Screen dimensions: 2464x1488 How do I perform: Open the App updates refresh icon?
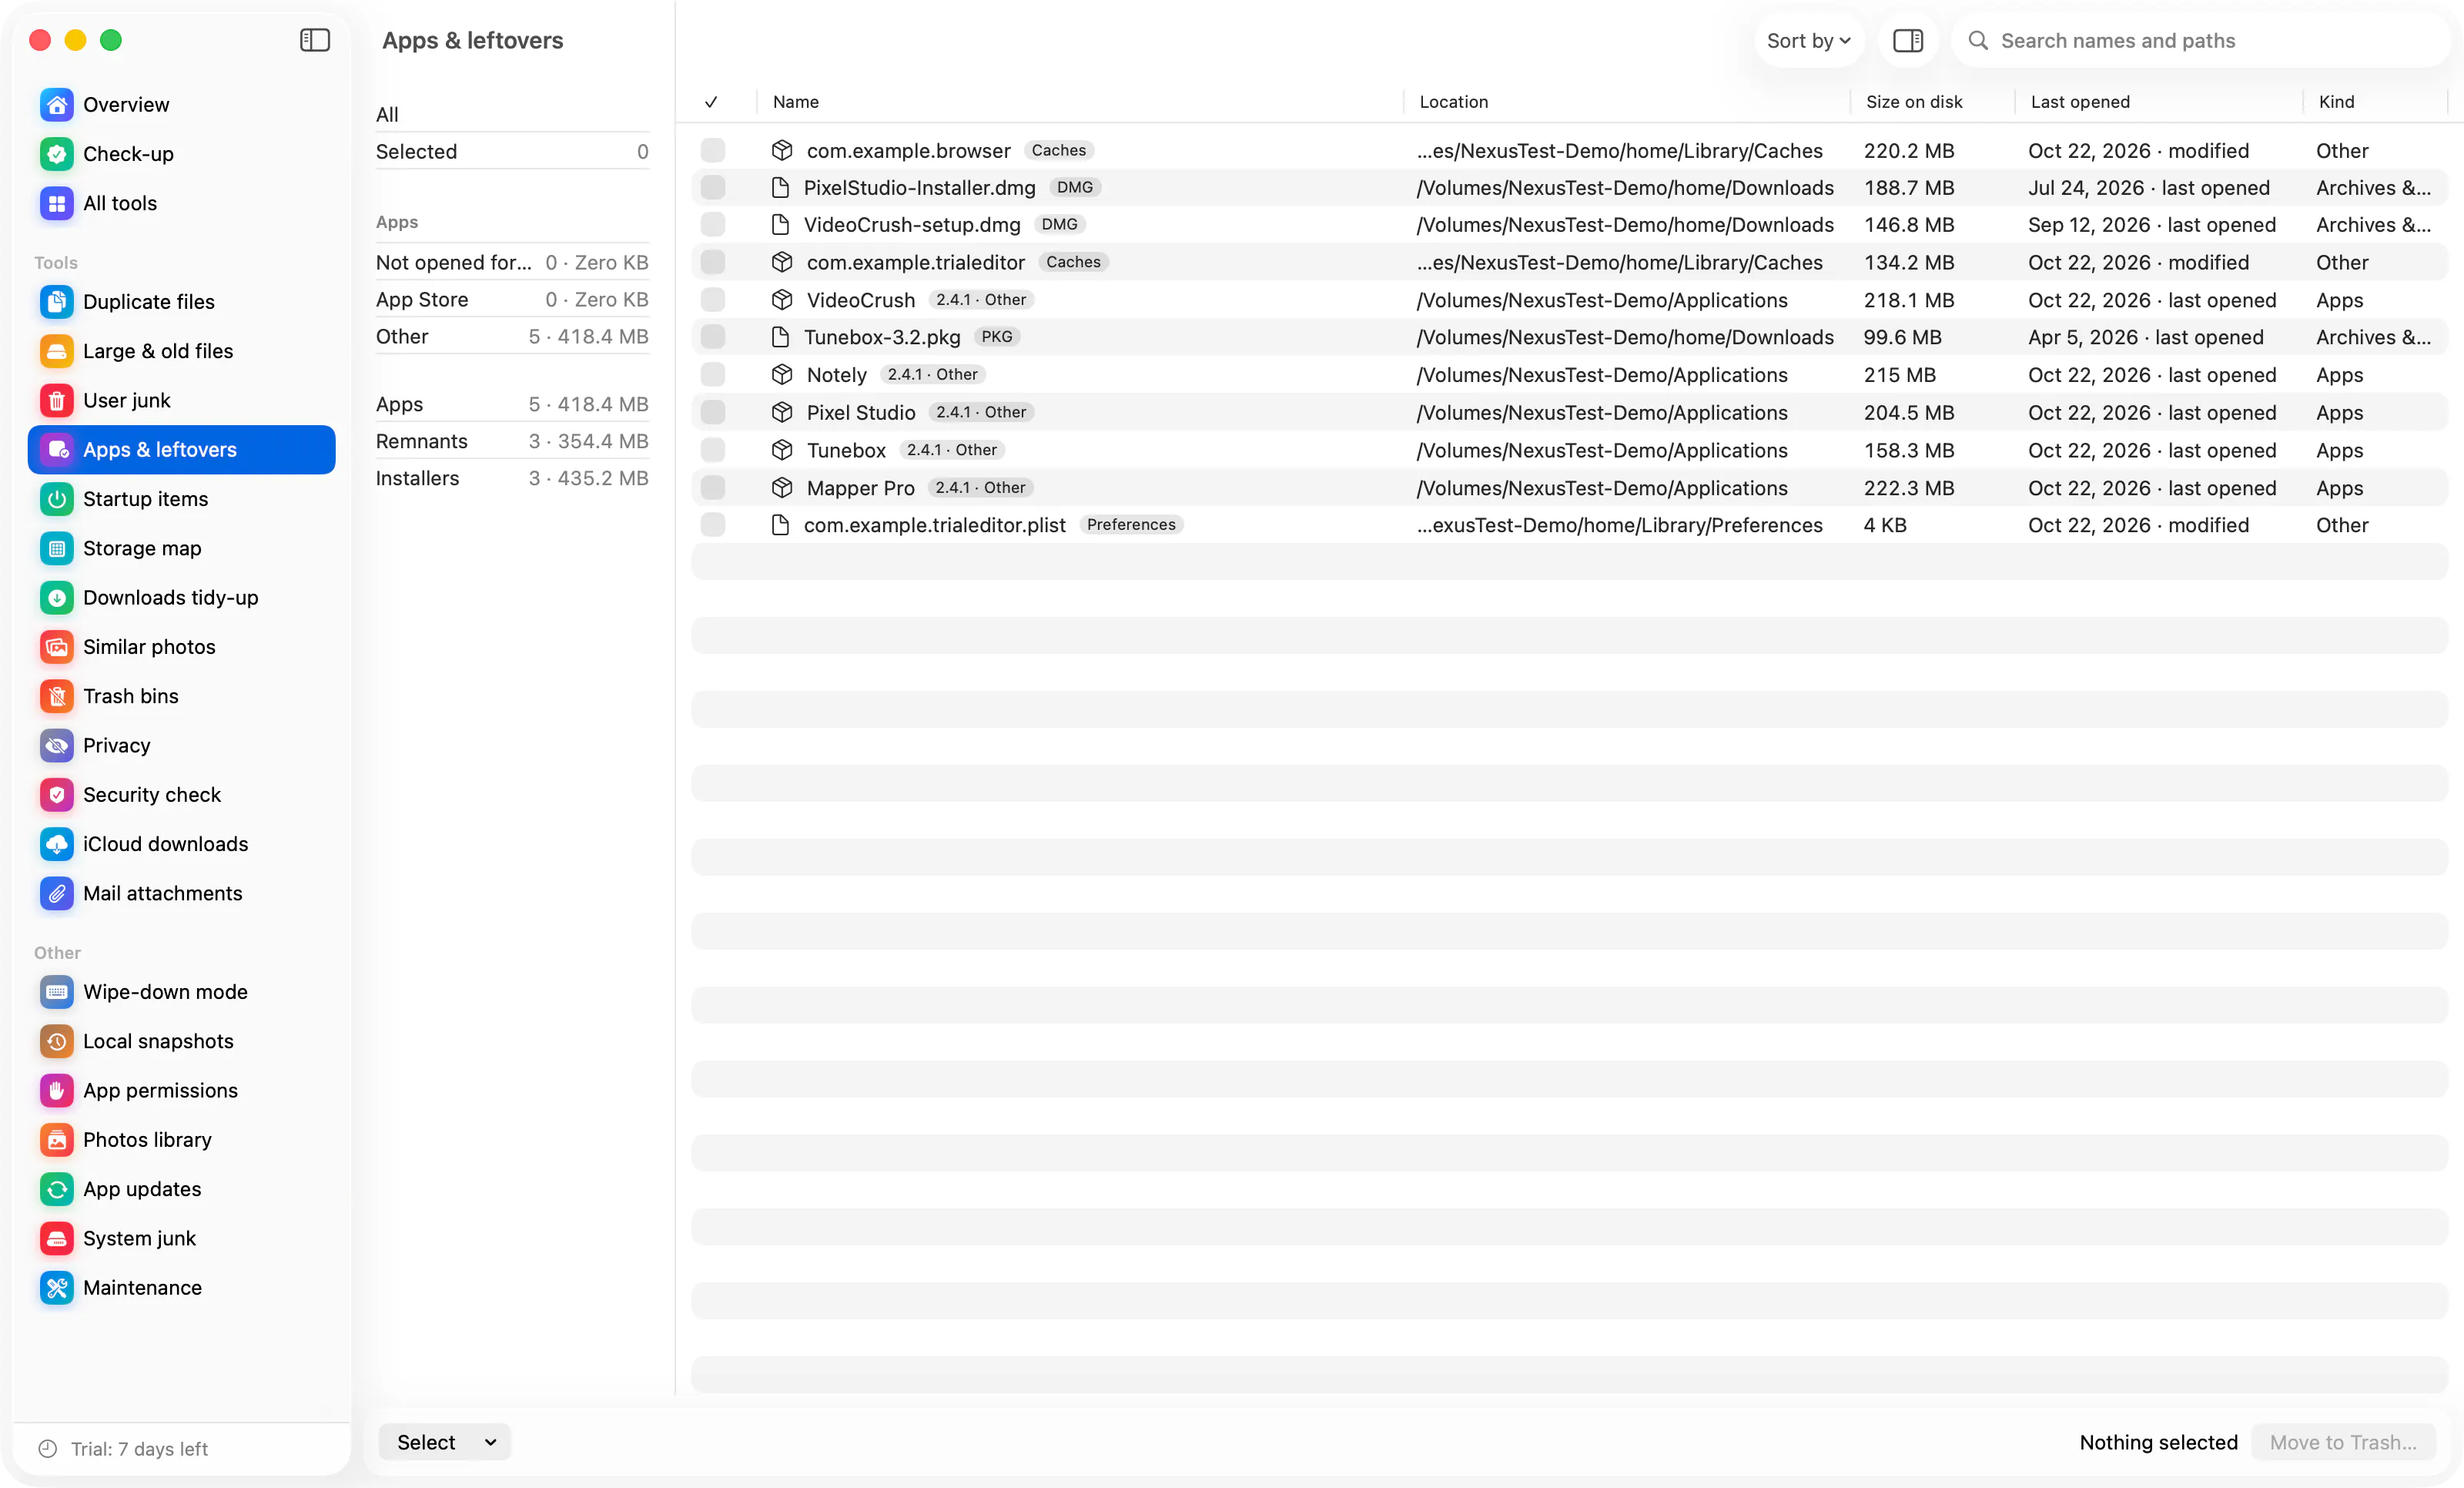point(57,1189)
